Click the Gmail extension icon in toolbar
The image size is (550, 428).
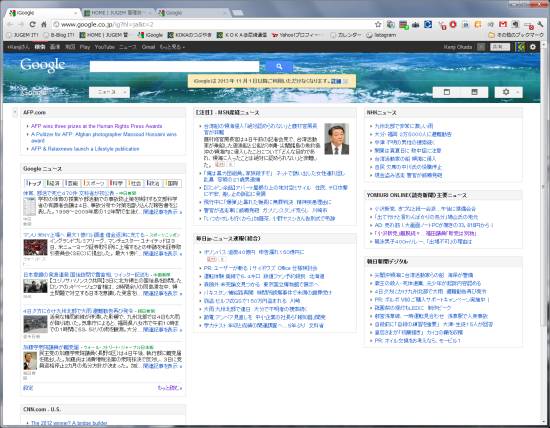point(503,25)
